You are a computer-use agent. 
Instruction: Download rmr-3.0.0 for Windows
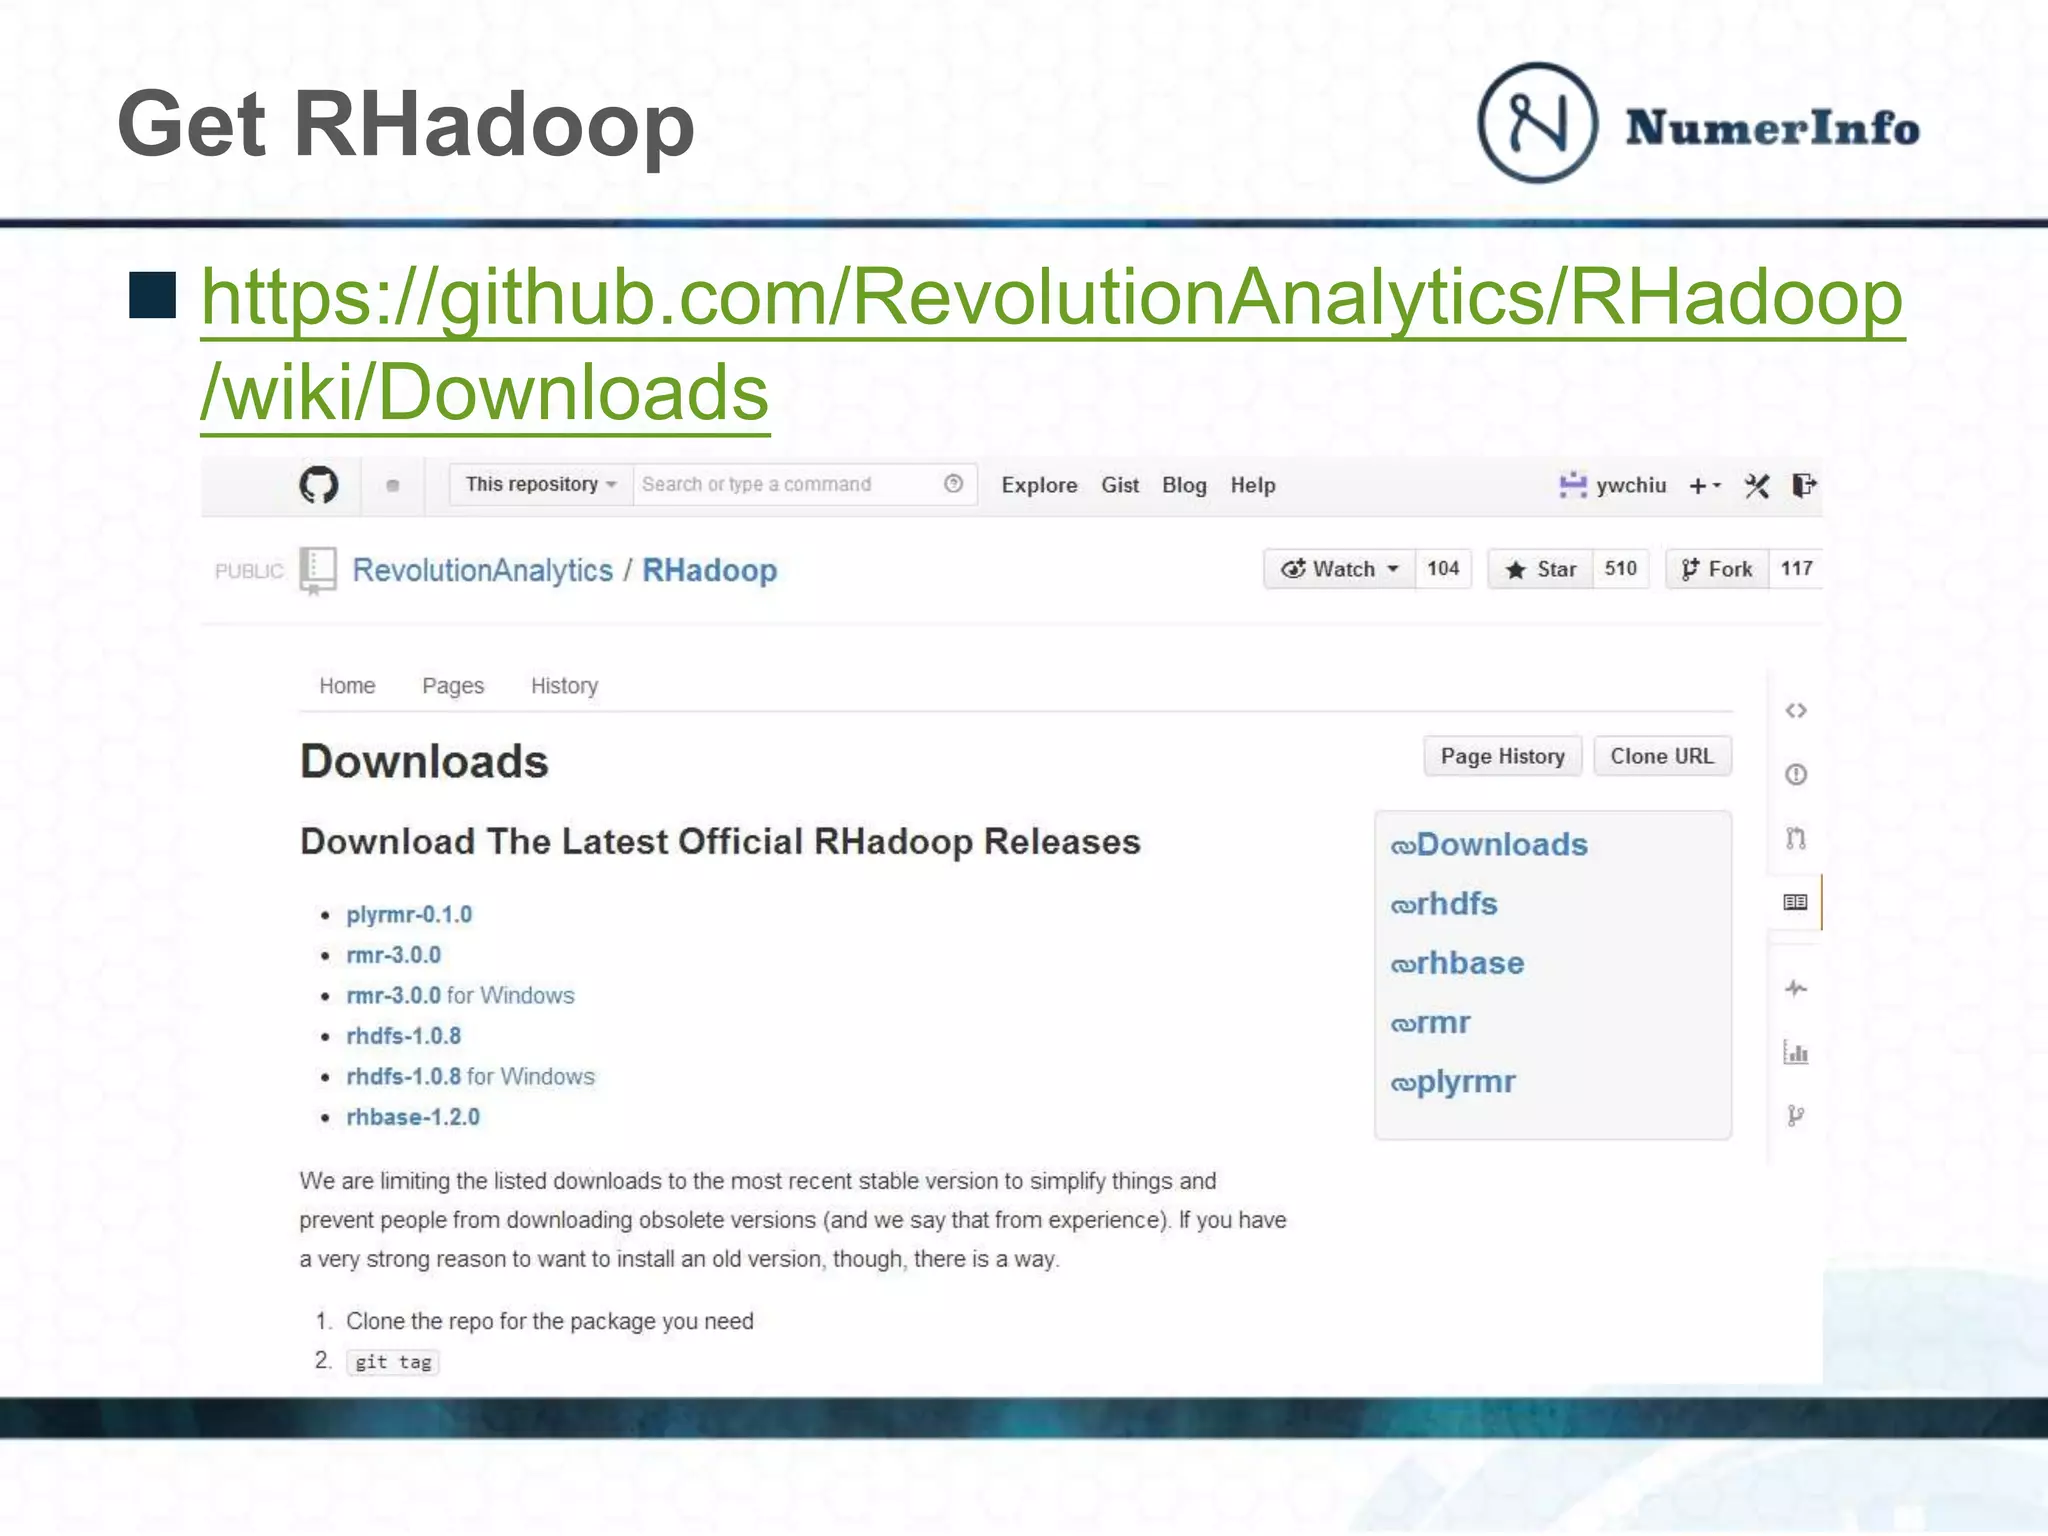pos(460,996)
